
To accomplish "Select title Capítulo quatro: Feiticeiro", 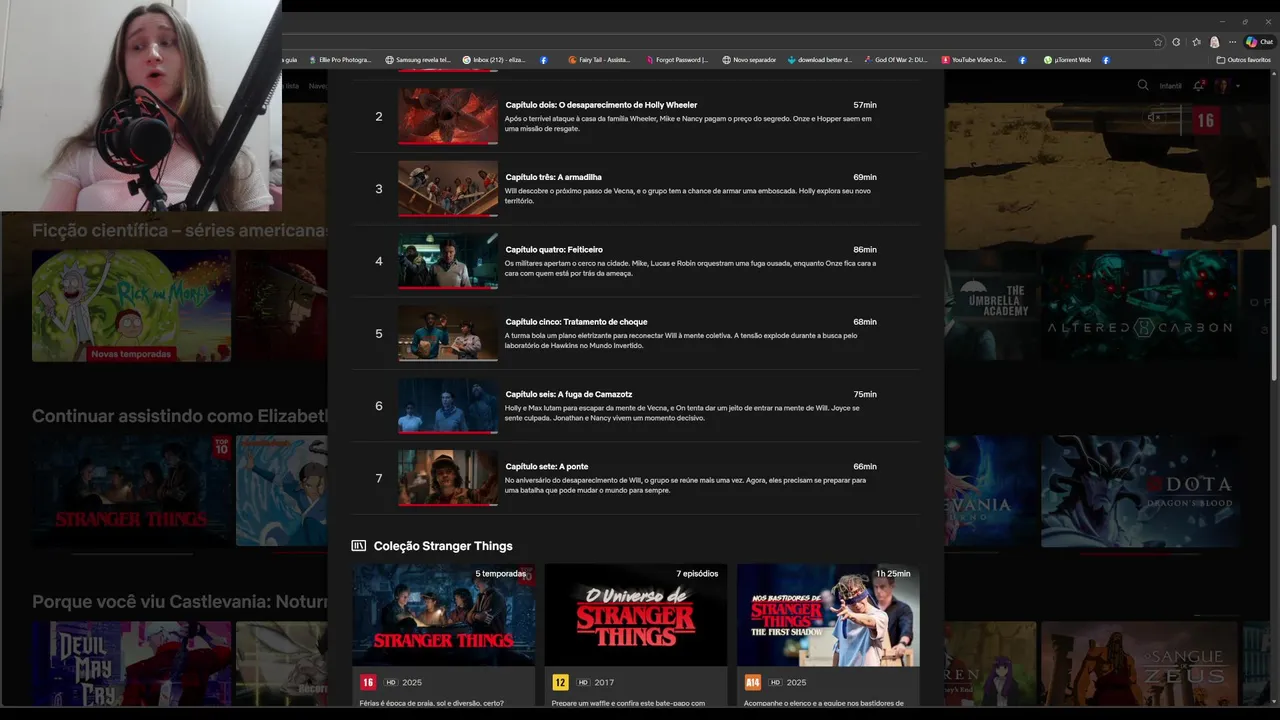I will (x=554, y=249).
